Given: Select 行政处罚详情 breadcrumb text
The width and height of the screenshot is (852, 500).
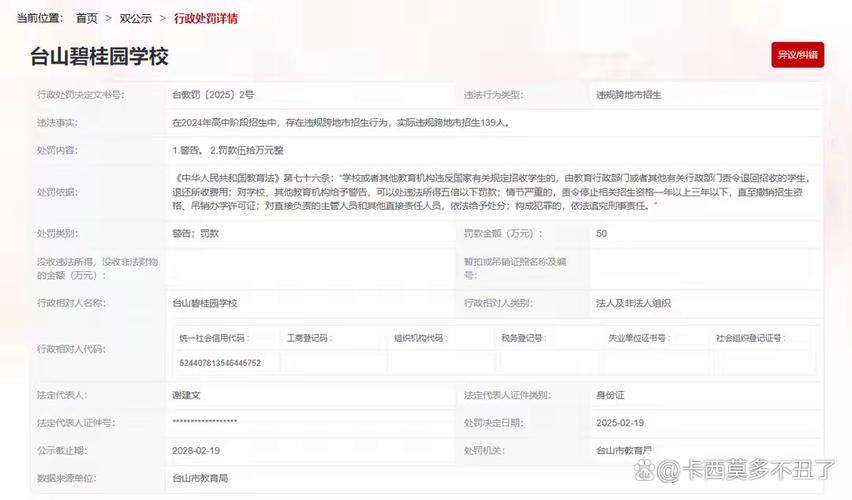Looking at the screenshot, I should (205, 18).
